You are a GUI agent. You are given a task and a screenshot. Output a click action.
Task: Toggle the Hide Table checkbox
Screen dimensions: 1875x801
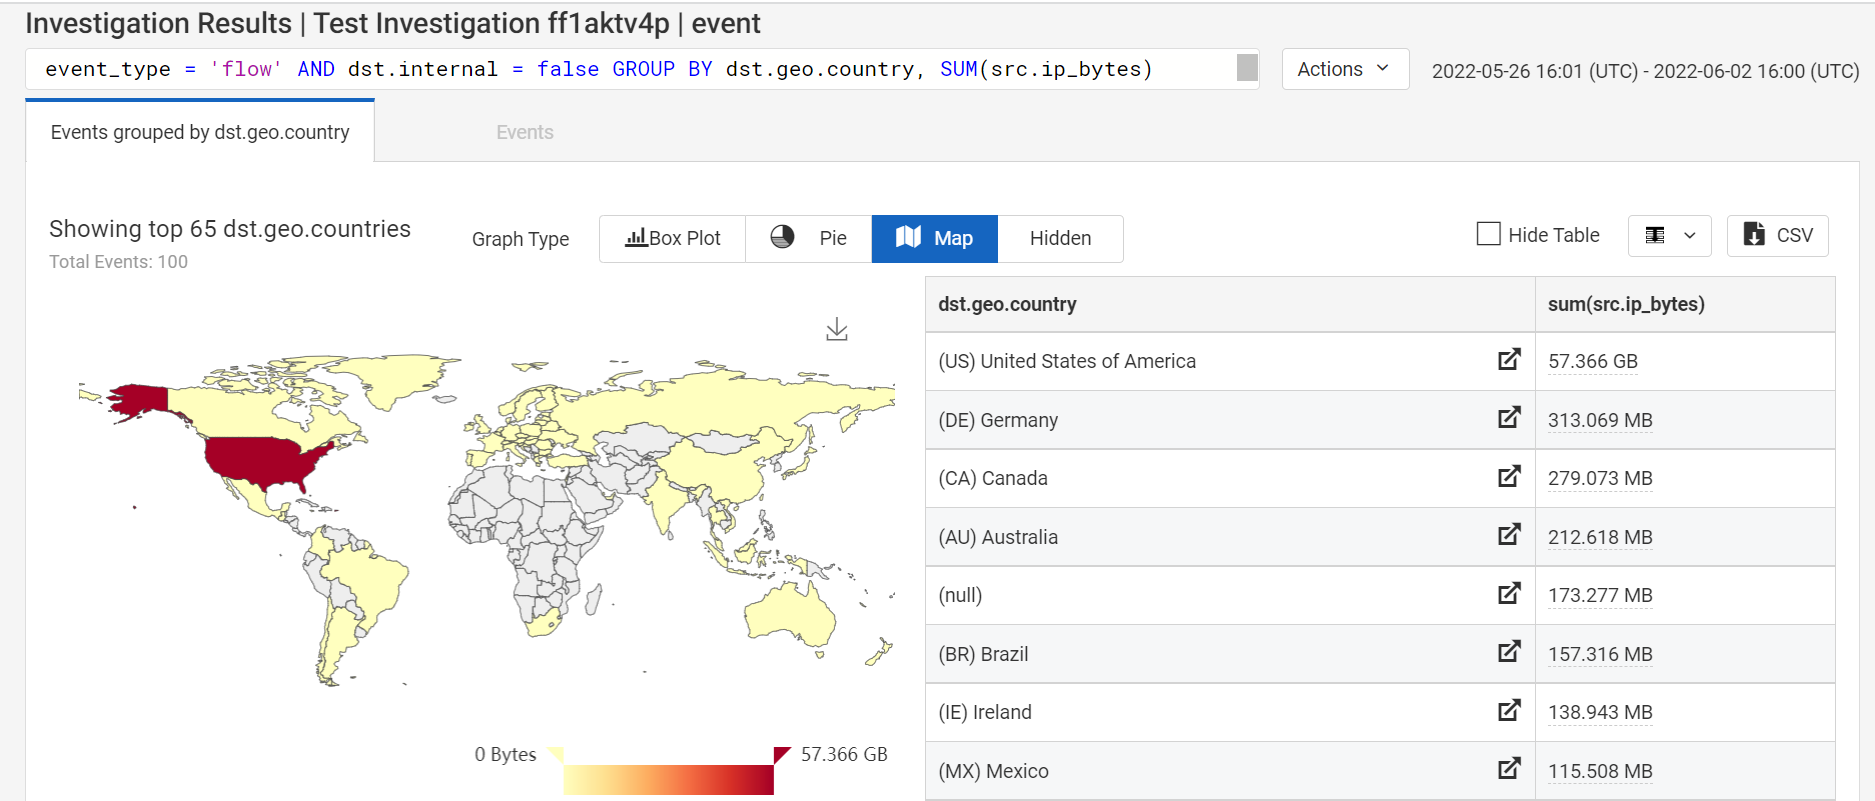[x=1488, y=234]
